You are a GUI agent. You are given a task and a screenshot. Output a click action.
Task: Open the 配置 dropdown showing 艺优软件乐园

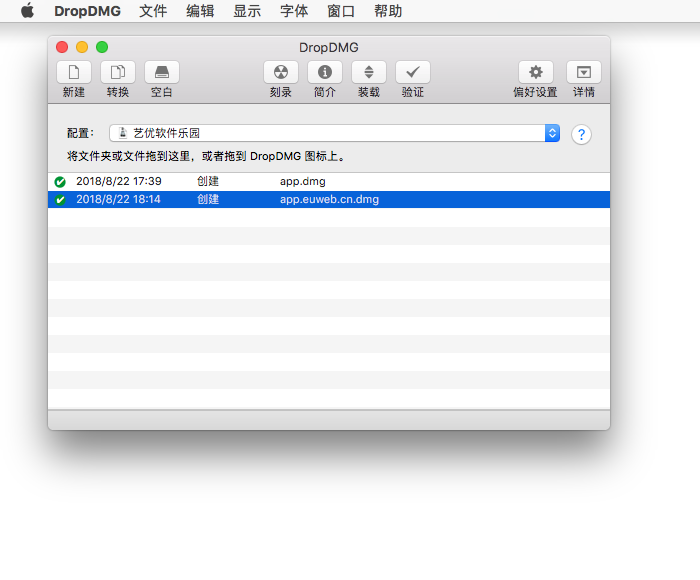(x=334, y=133)
